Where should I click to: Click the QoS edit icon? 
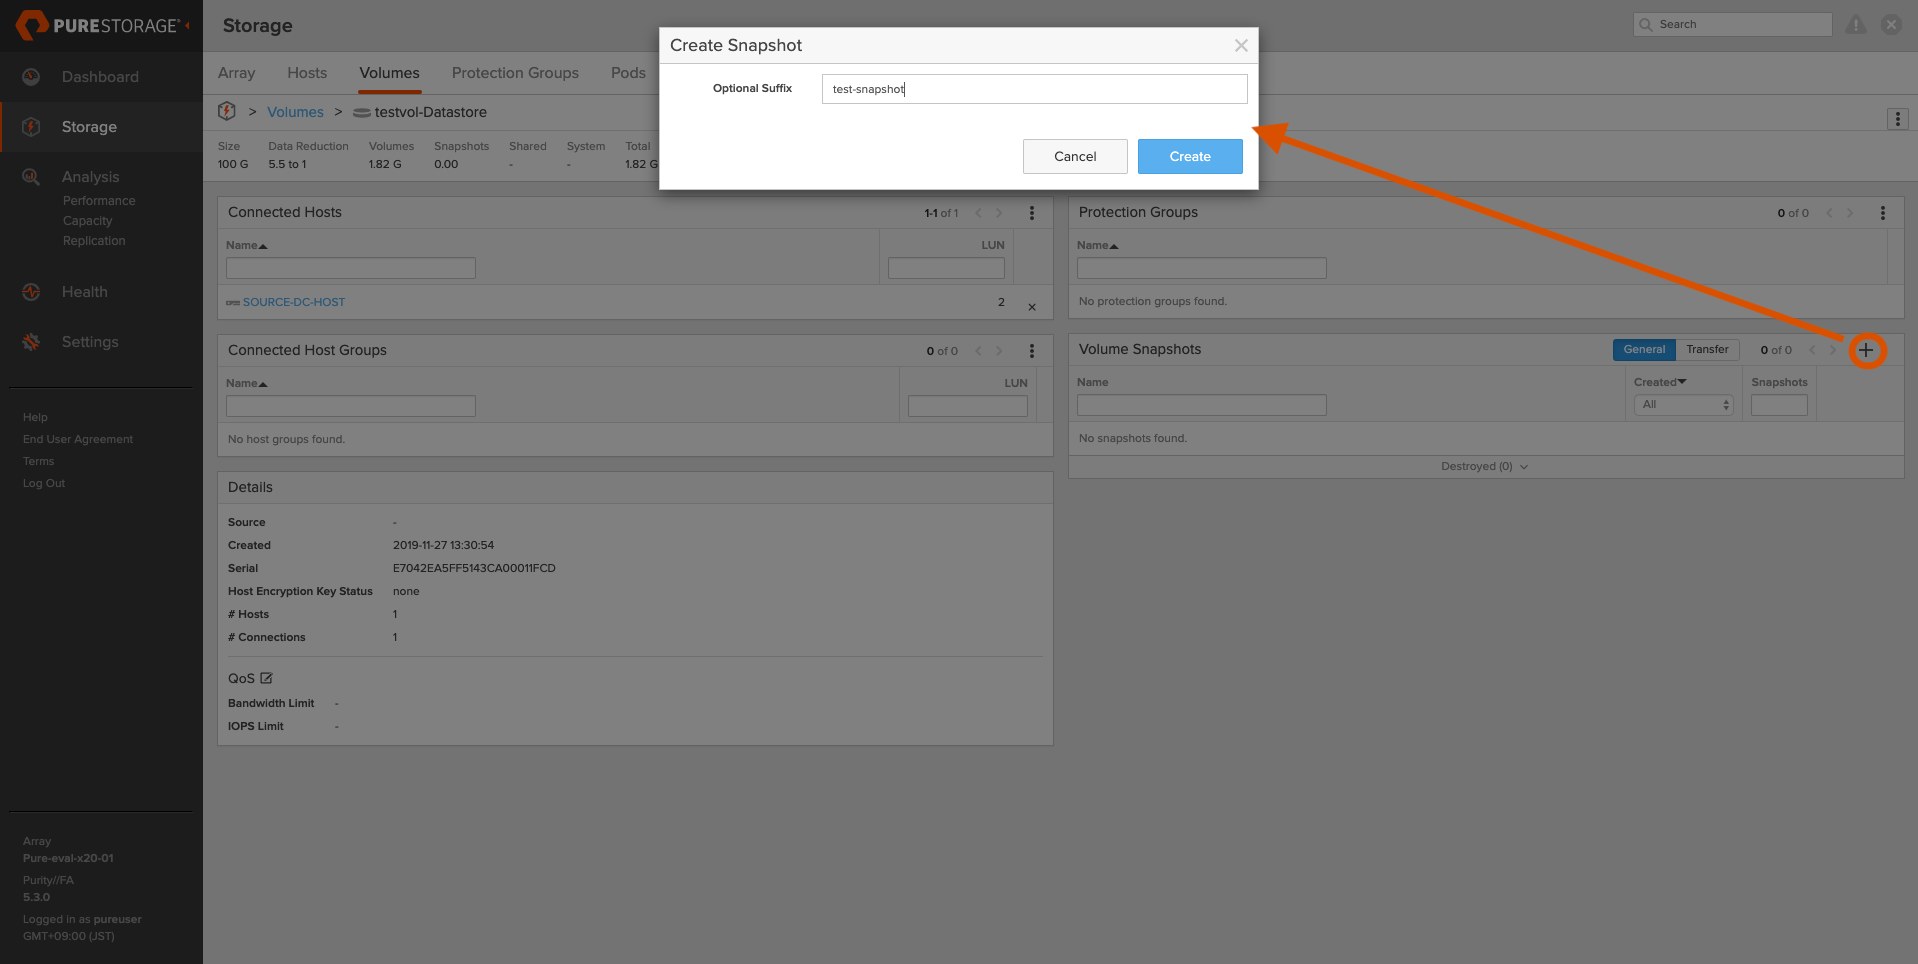pyautogui.click(x=267, y=678)
